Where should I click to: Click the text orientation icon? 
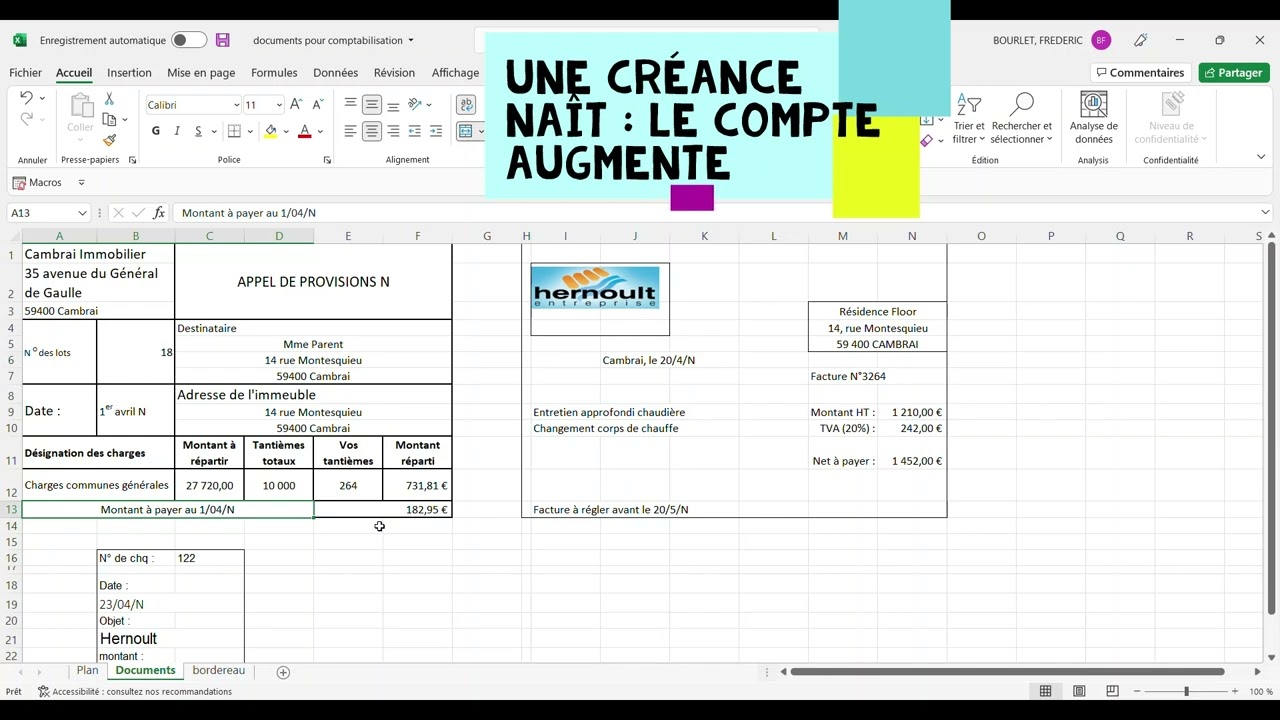click(415, 104)
